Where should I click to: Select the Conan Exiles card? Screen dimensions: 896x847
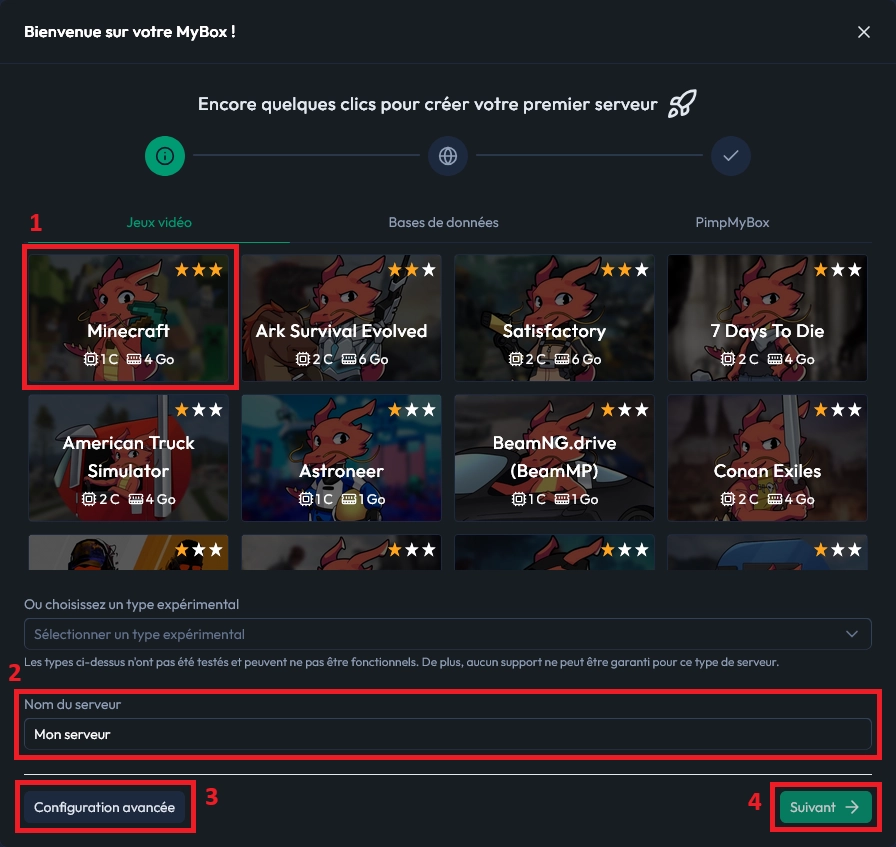click(767, 458)
